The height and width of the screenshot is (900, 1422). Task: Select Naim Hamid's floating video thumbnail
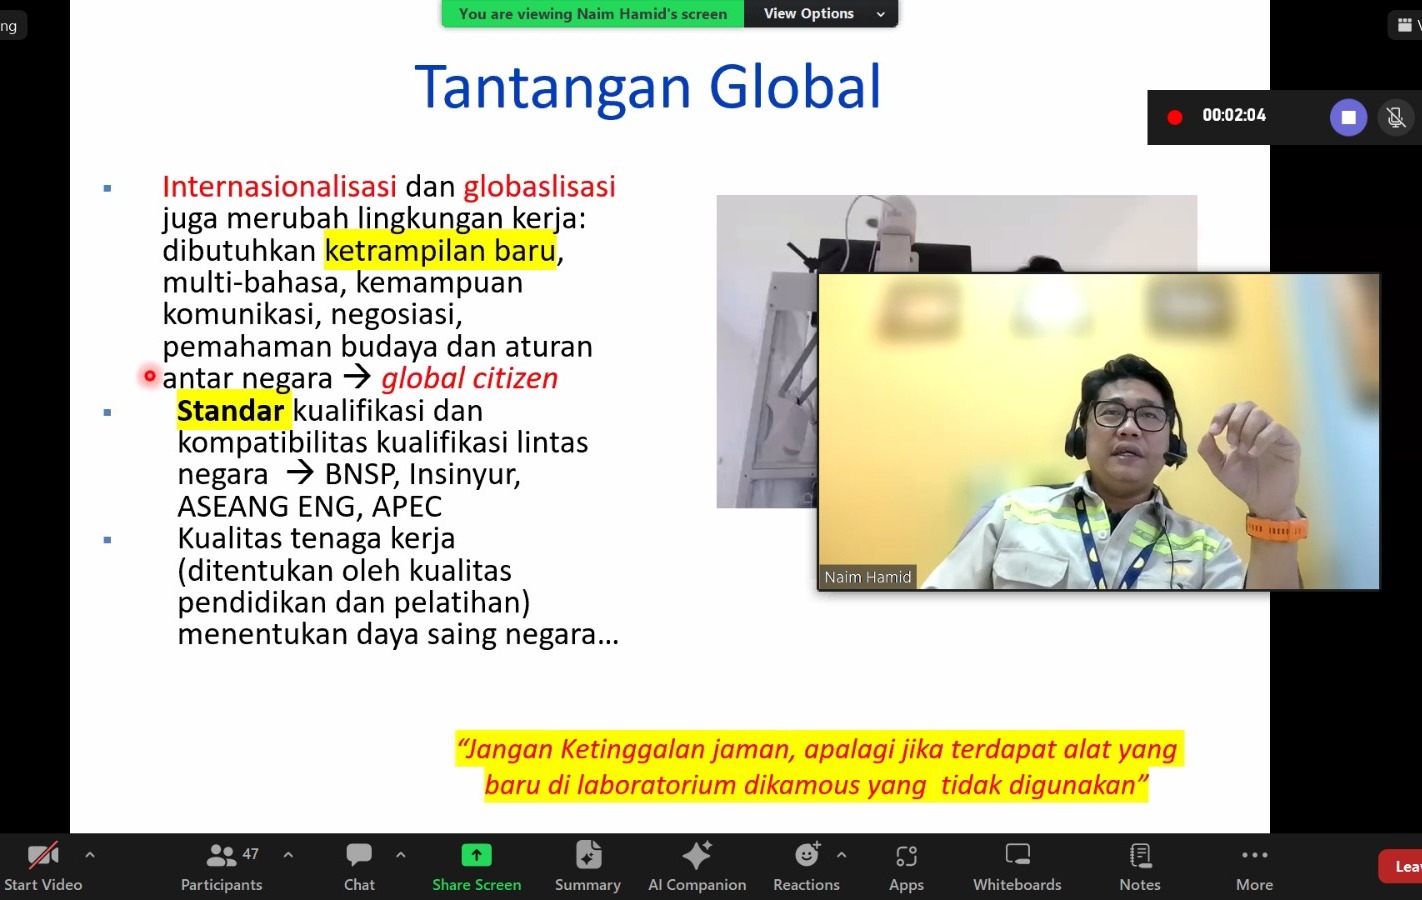pos(1098,432)
